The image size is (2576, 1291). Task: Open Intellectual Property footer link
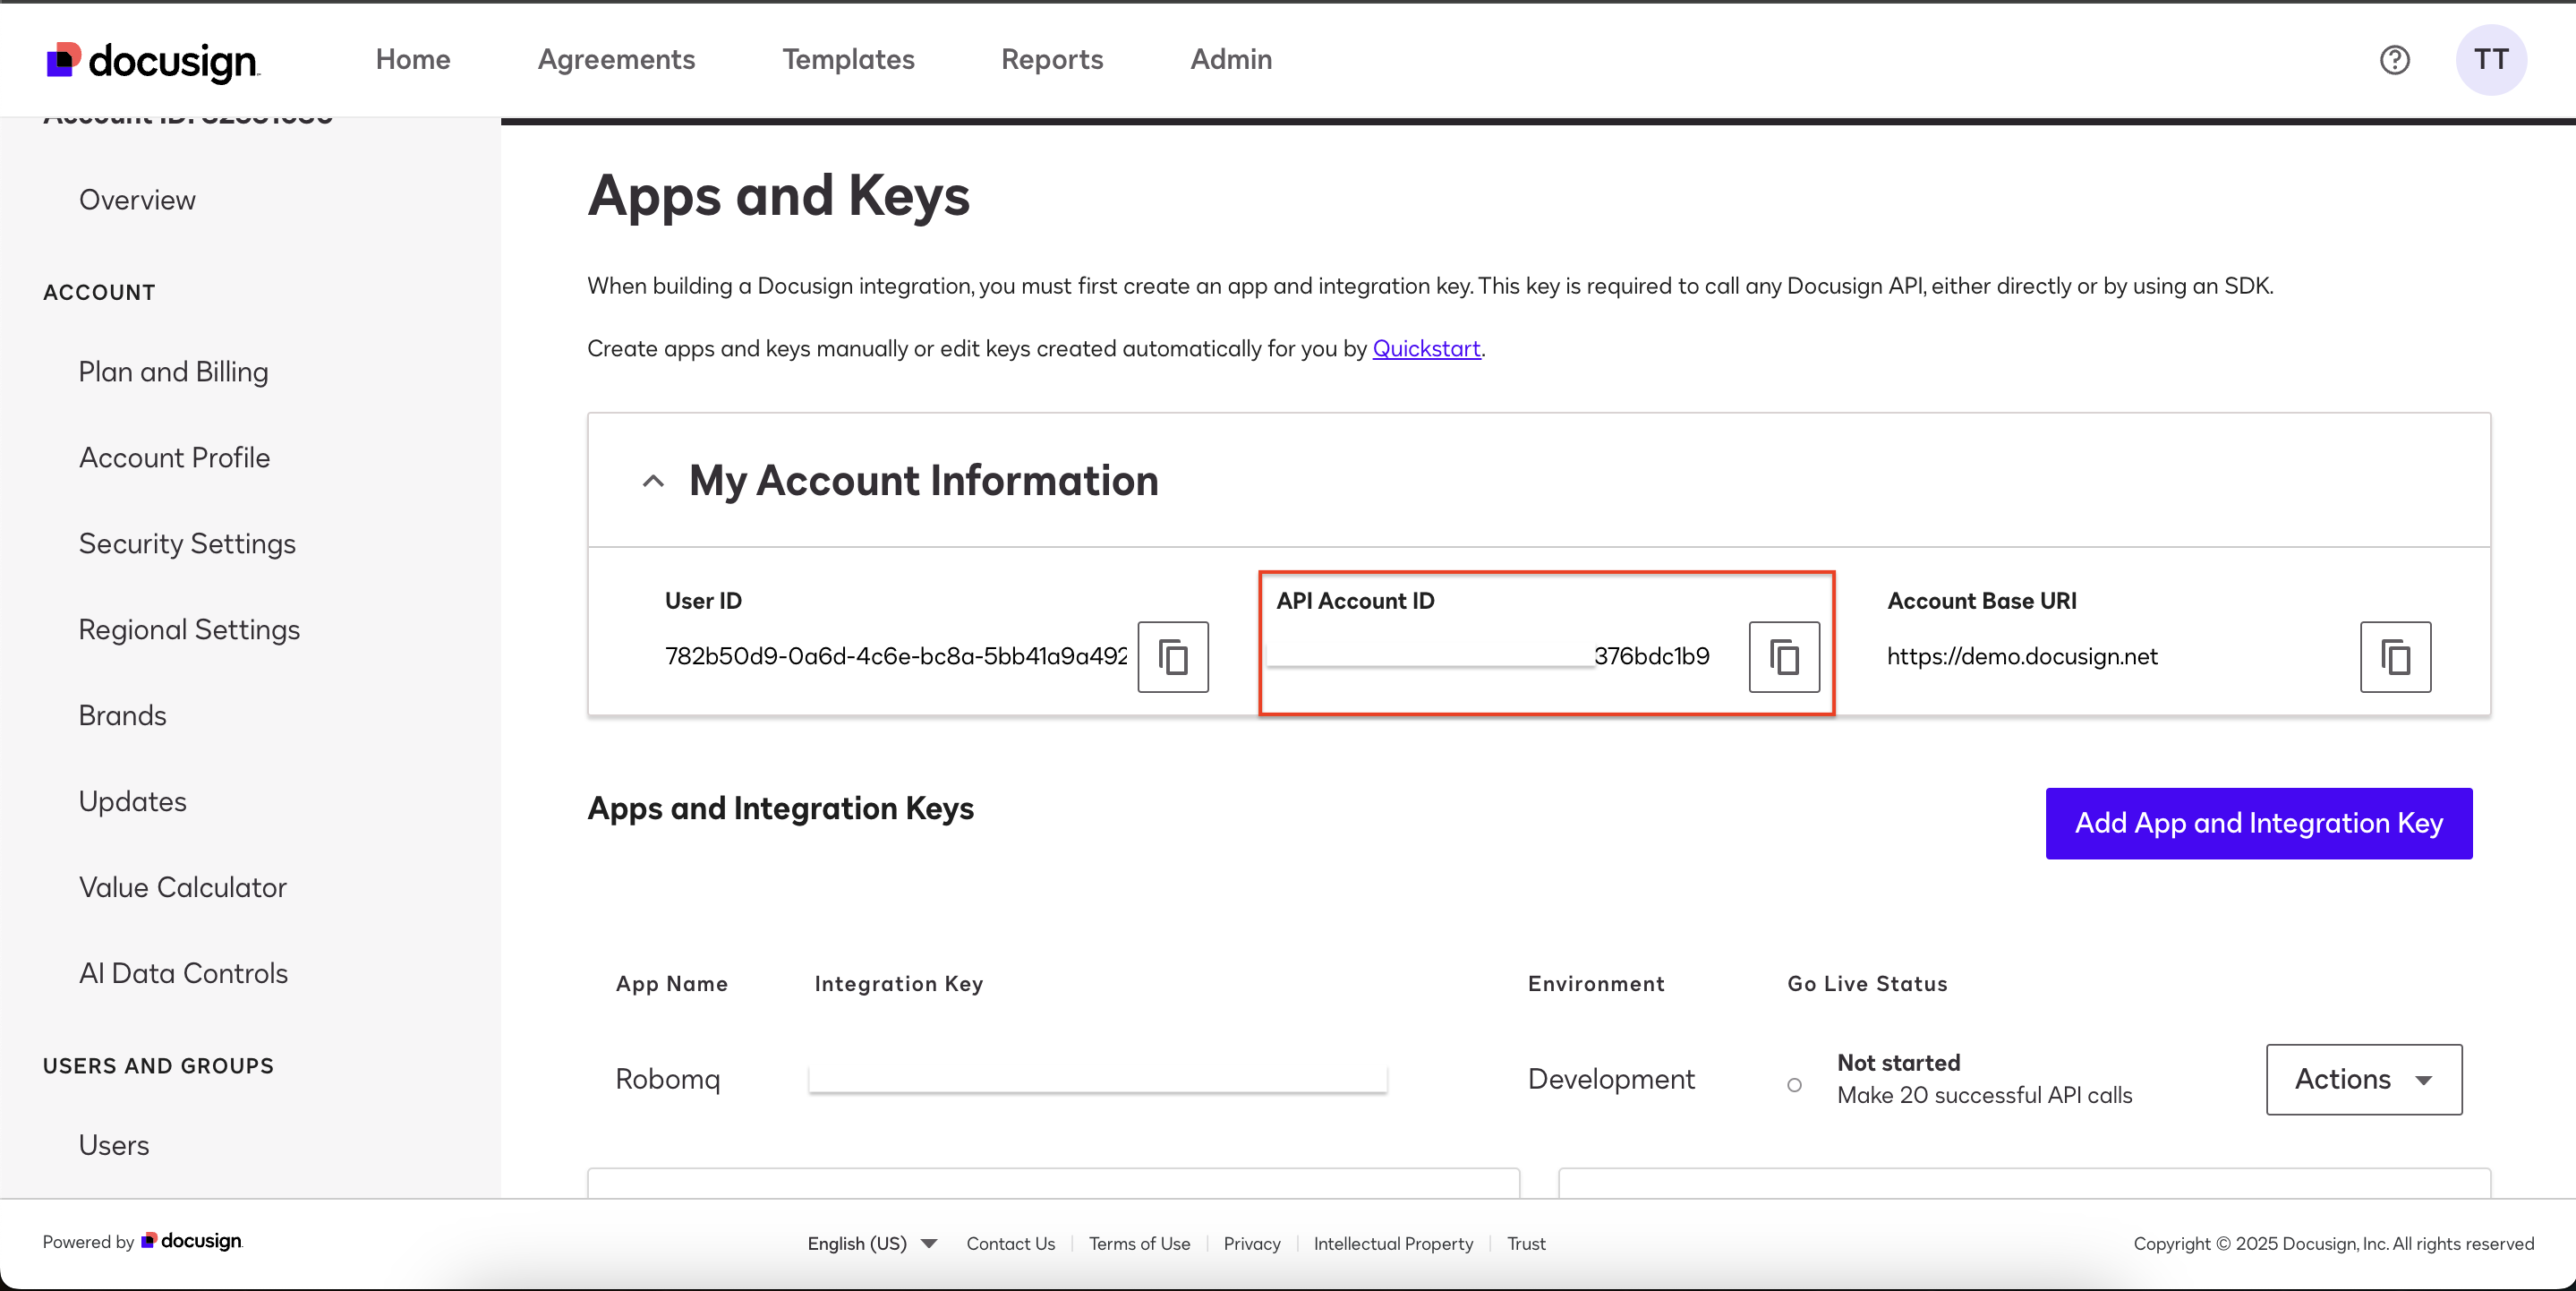(x=1393, y=1243)
